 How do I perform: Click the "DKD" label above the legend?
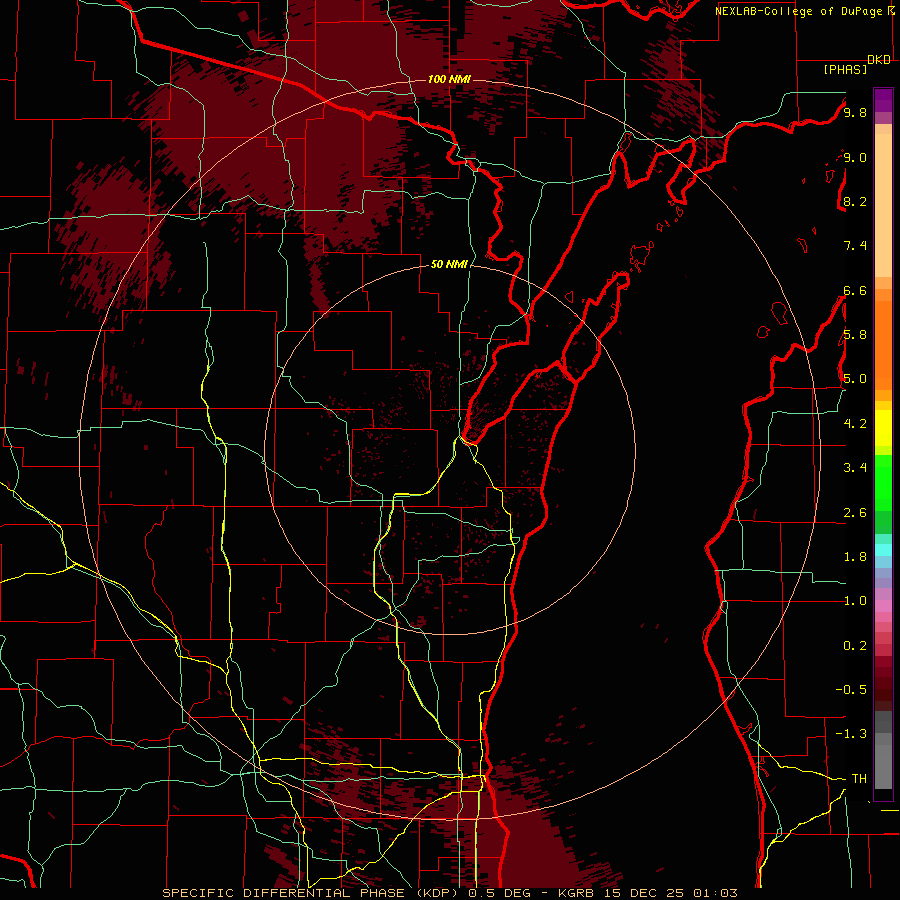(x=879, y=60)
